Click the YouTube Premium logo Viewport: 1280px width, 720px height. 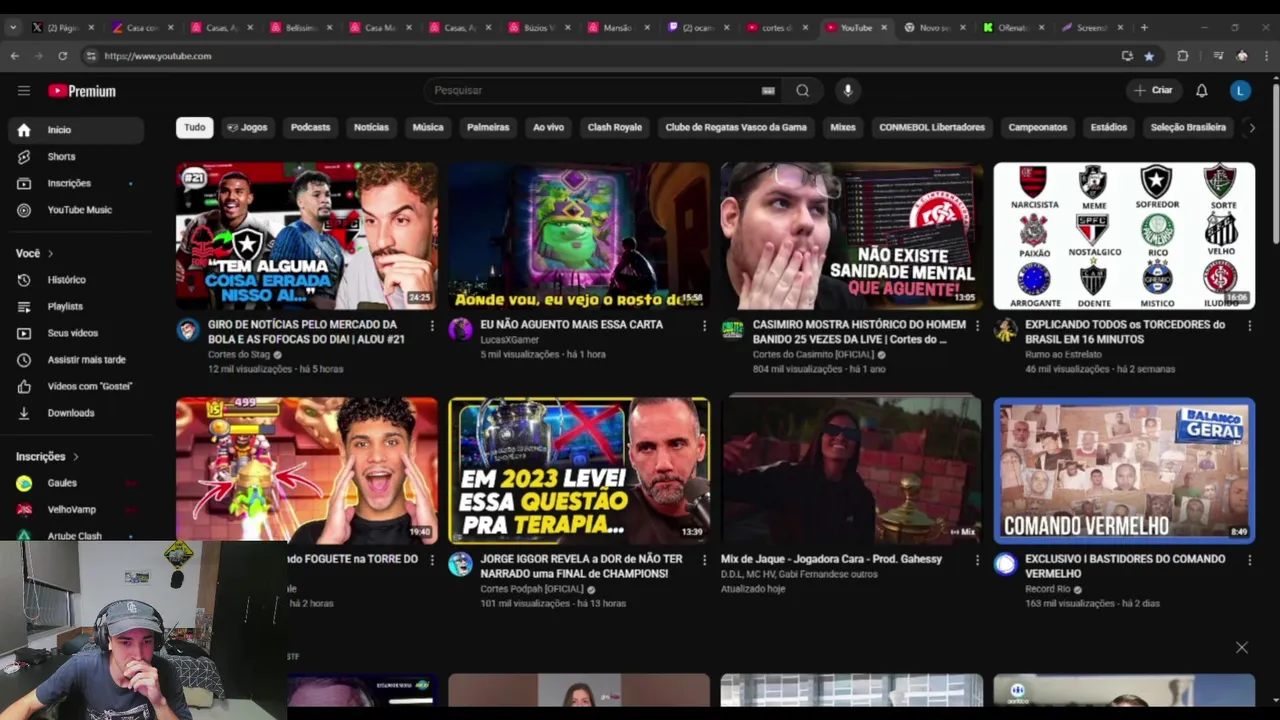[82, 91]
